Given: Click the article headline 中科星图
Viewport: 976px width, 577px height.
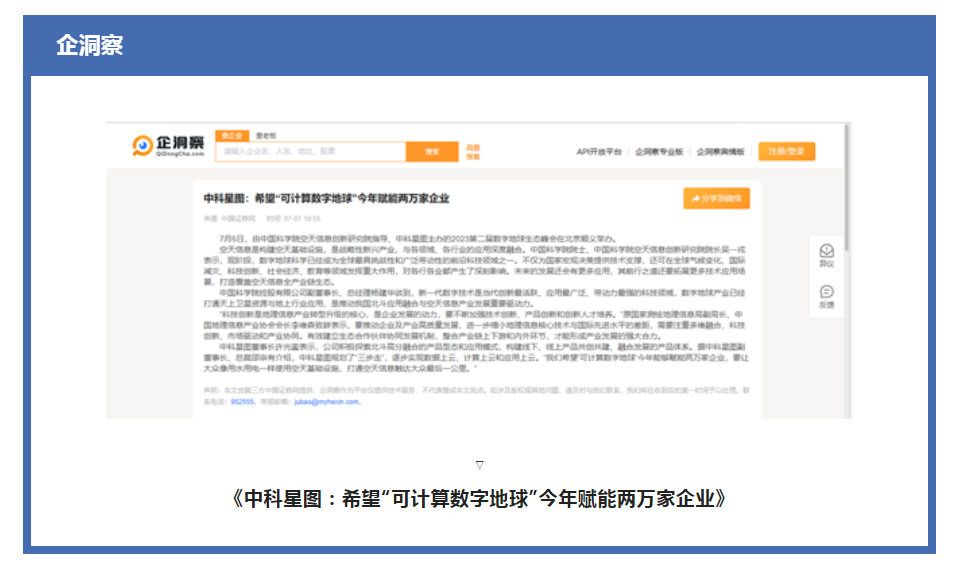Looking at the screenshot, I should pos(326,198).
